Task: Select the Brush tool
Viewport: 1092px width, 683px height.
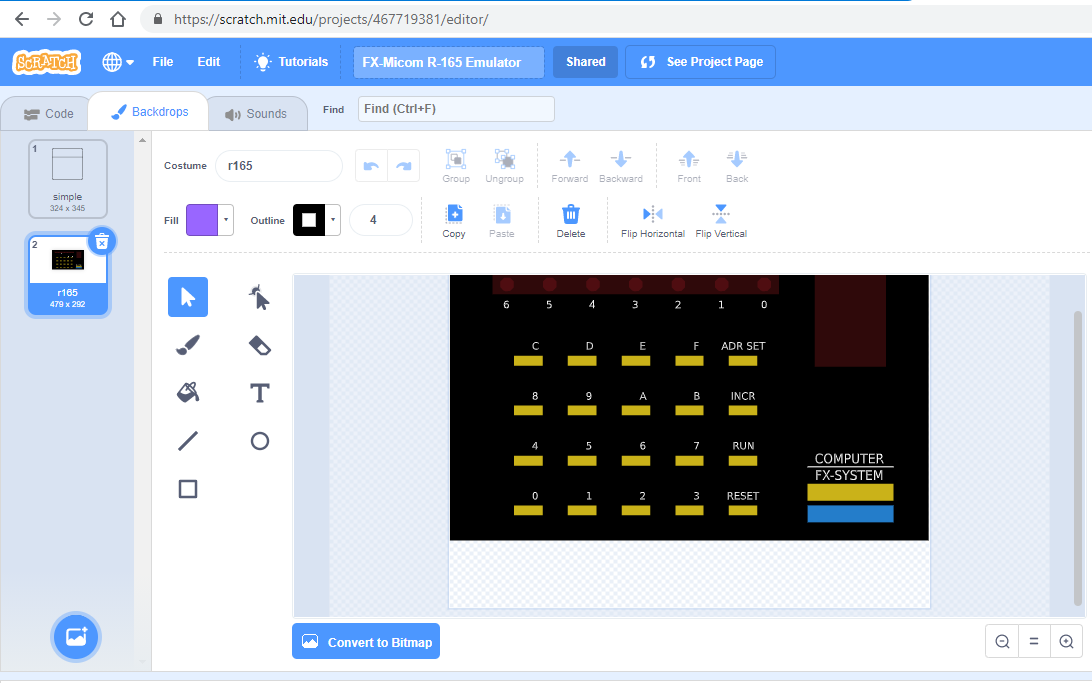Action: [187, 345]
